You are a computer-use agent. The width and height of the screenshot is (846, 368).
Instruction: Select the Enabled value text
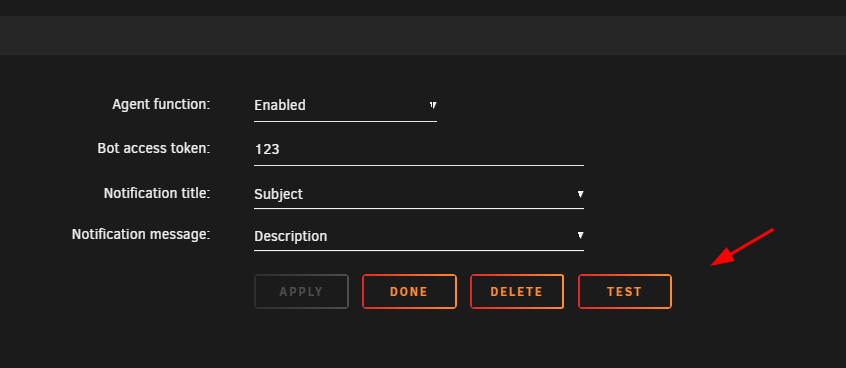pyautogui.click(x=279, y=105)
